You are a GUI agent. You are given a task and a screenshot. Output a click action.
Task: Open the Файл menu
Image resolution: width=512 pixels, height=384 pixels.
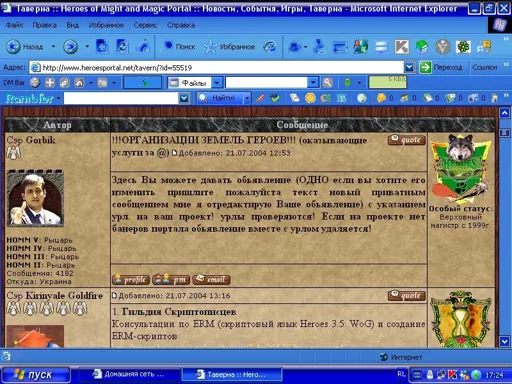tap(14, 25)
